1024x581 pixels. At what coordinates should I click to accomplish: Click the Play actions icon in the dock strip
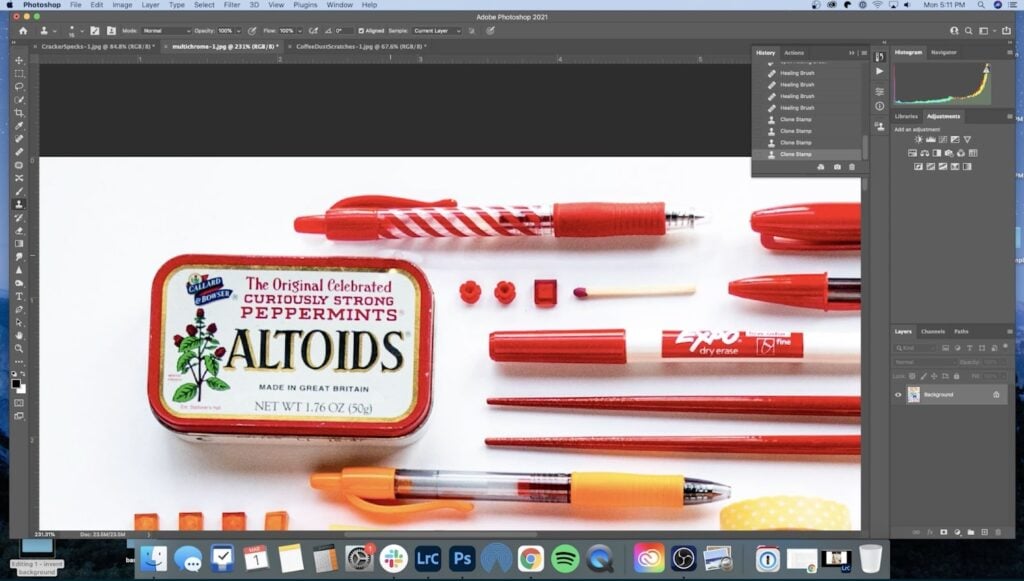point(880,71)
